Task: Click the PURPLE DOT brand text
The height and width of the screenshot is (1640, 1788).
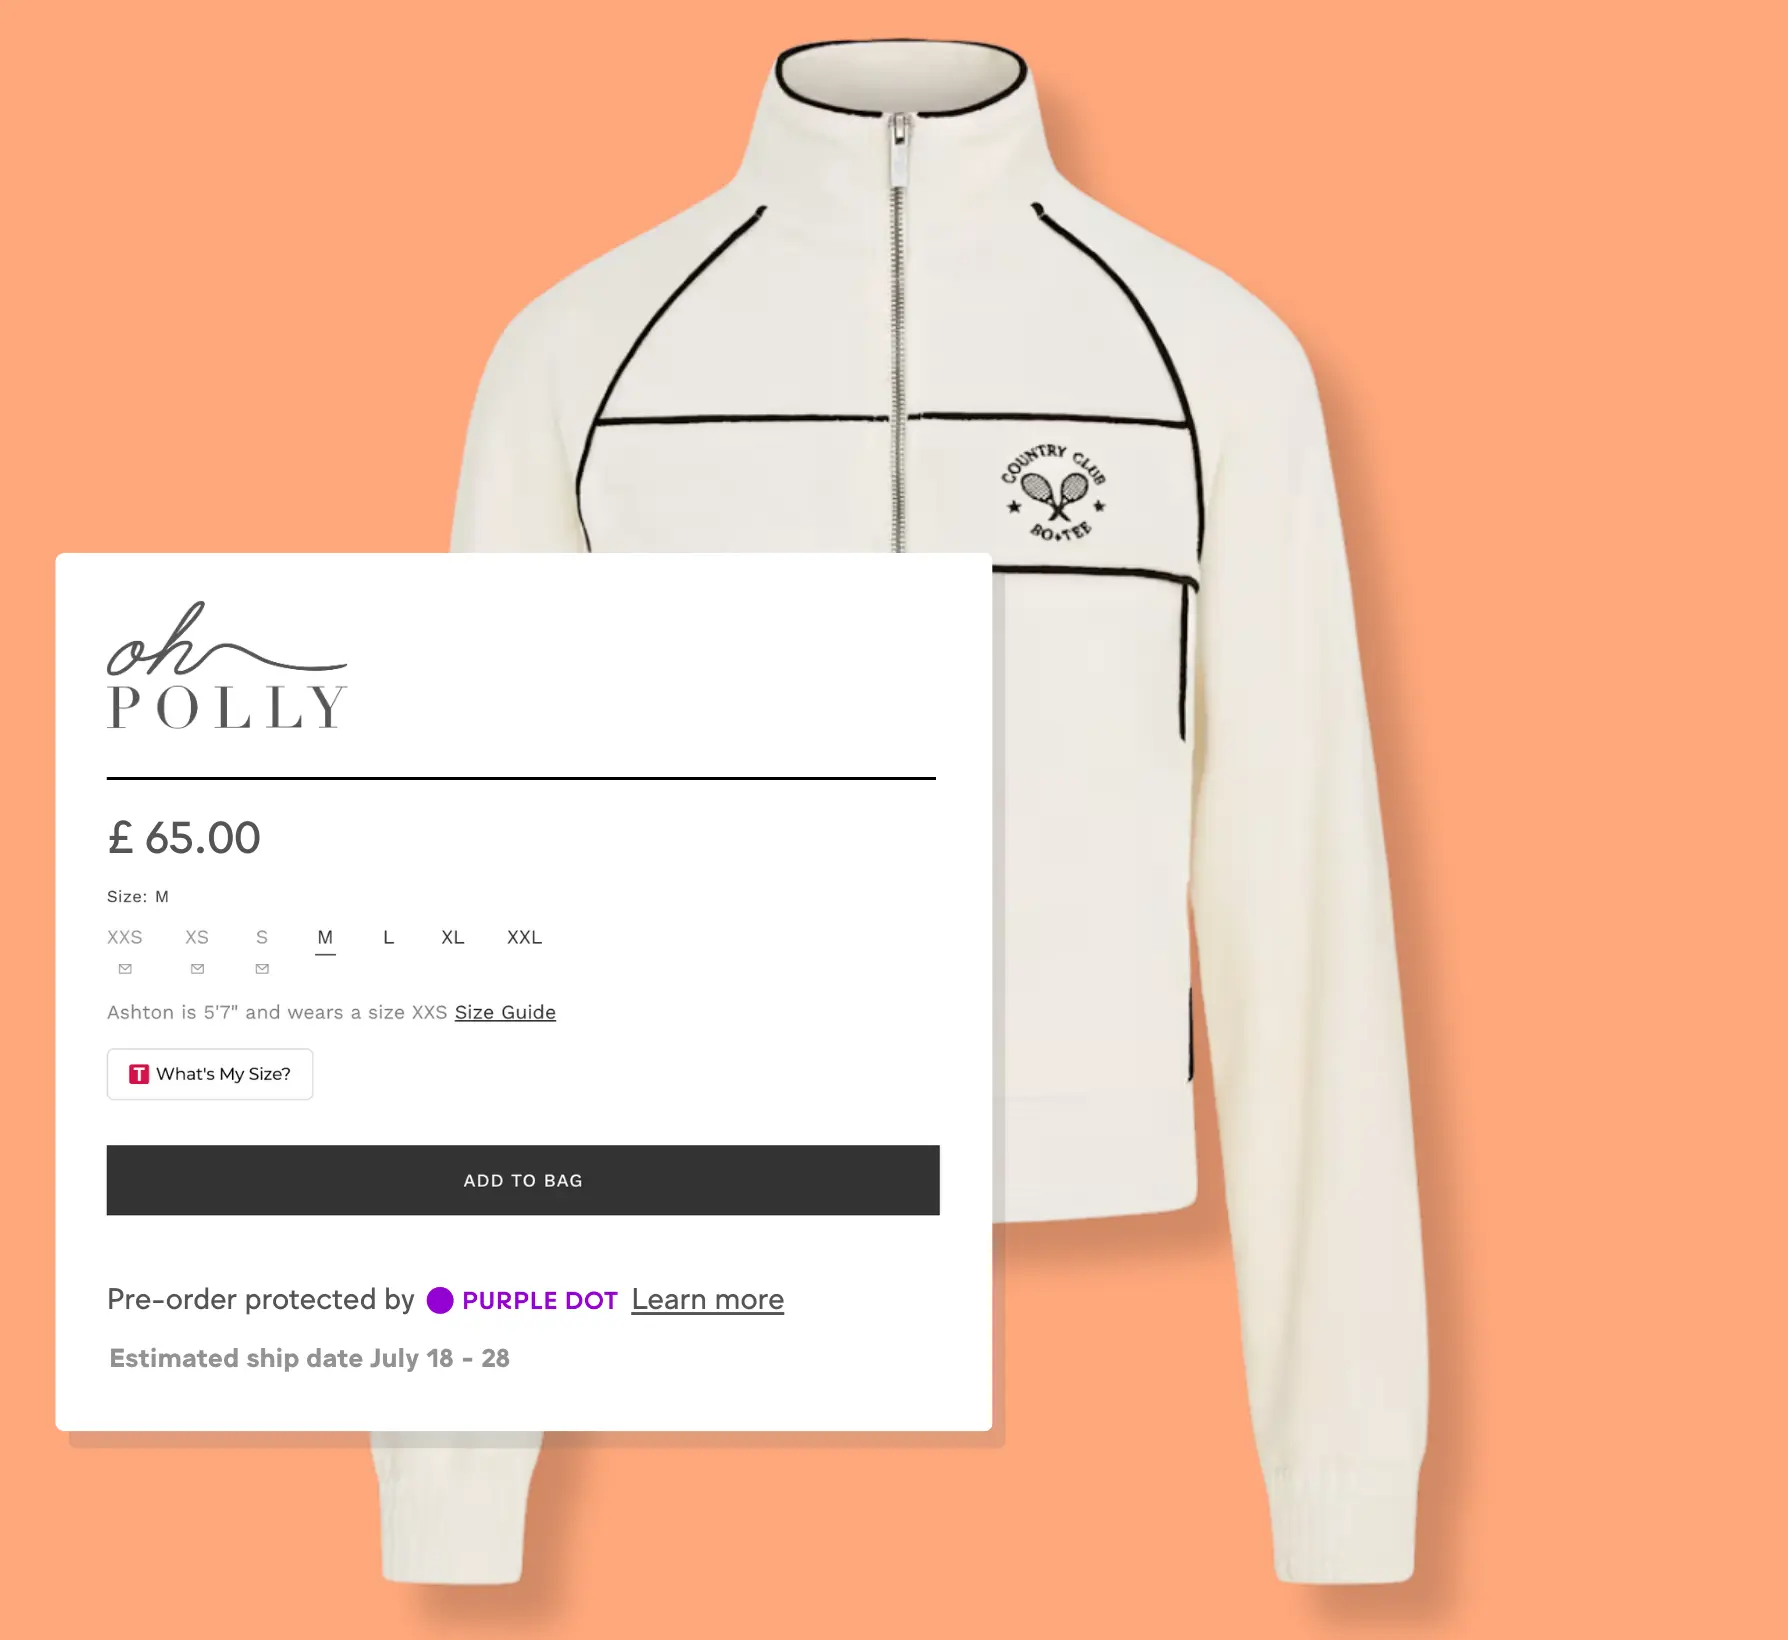Action: tap(540, 1300)
